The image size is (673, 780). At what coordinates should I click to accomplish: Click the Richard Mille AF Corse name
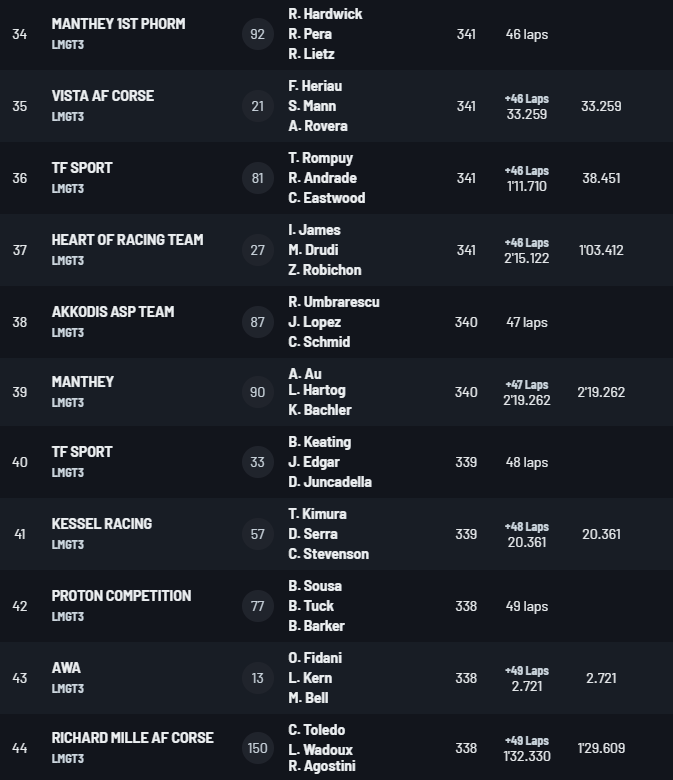133,738
